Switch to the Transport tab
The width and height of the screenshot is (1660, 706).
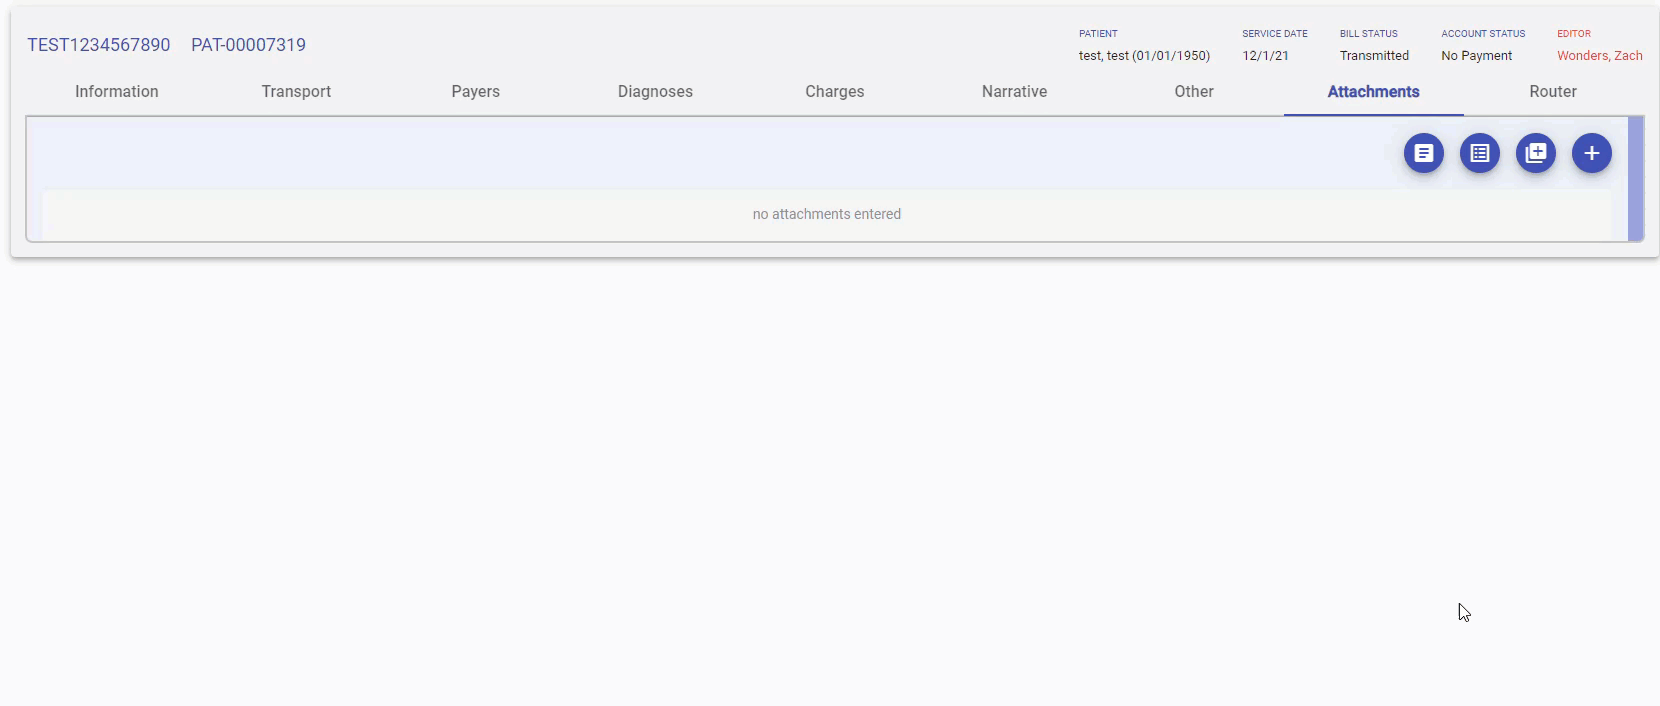(296, 91)
